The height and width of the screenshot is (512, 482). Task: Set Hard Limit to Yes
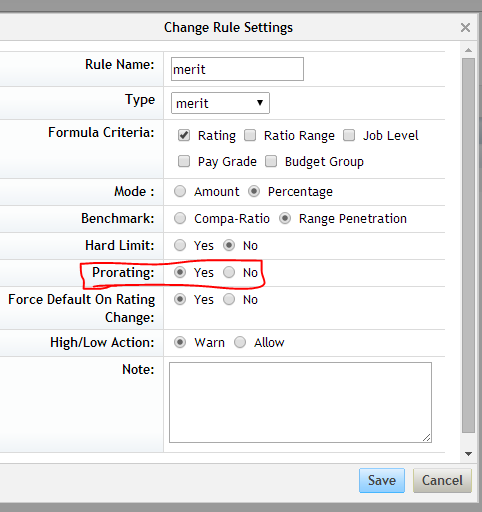point(180,245)
